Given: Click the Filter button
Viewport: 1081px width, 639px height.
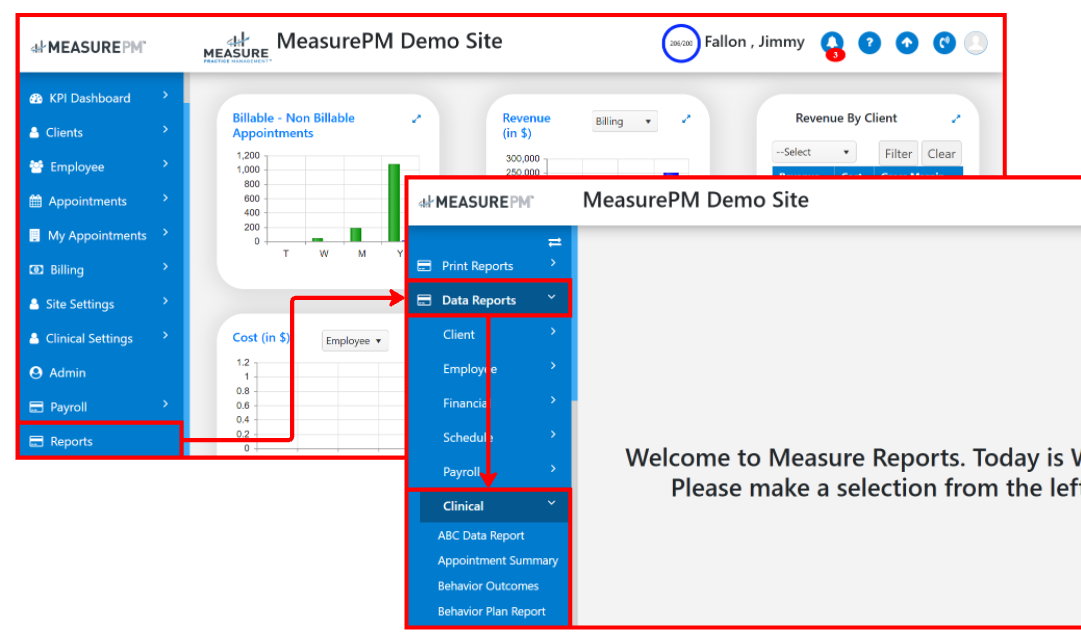Looking at the screenshot, I should tap(898, 153).
